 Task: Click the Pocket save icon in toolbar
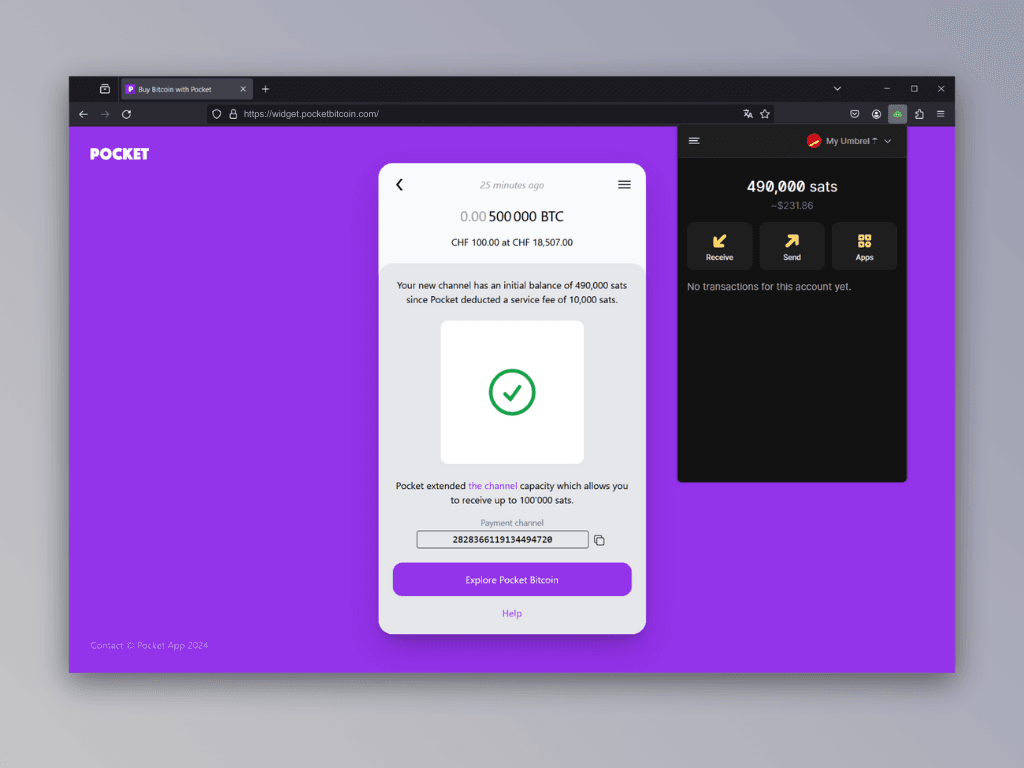tap(854, 114)
